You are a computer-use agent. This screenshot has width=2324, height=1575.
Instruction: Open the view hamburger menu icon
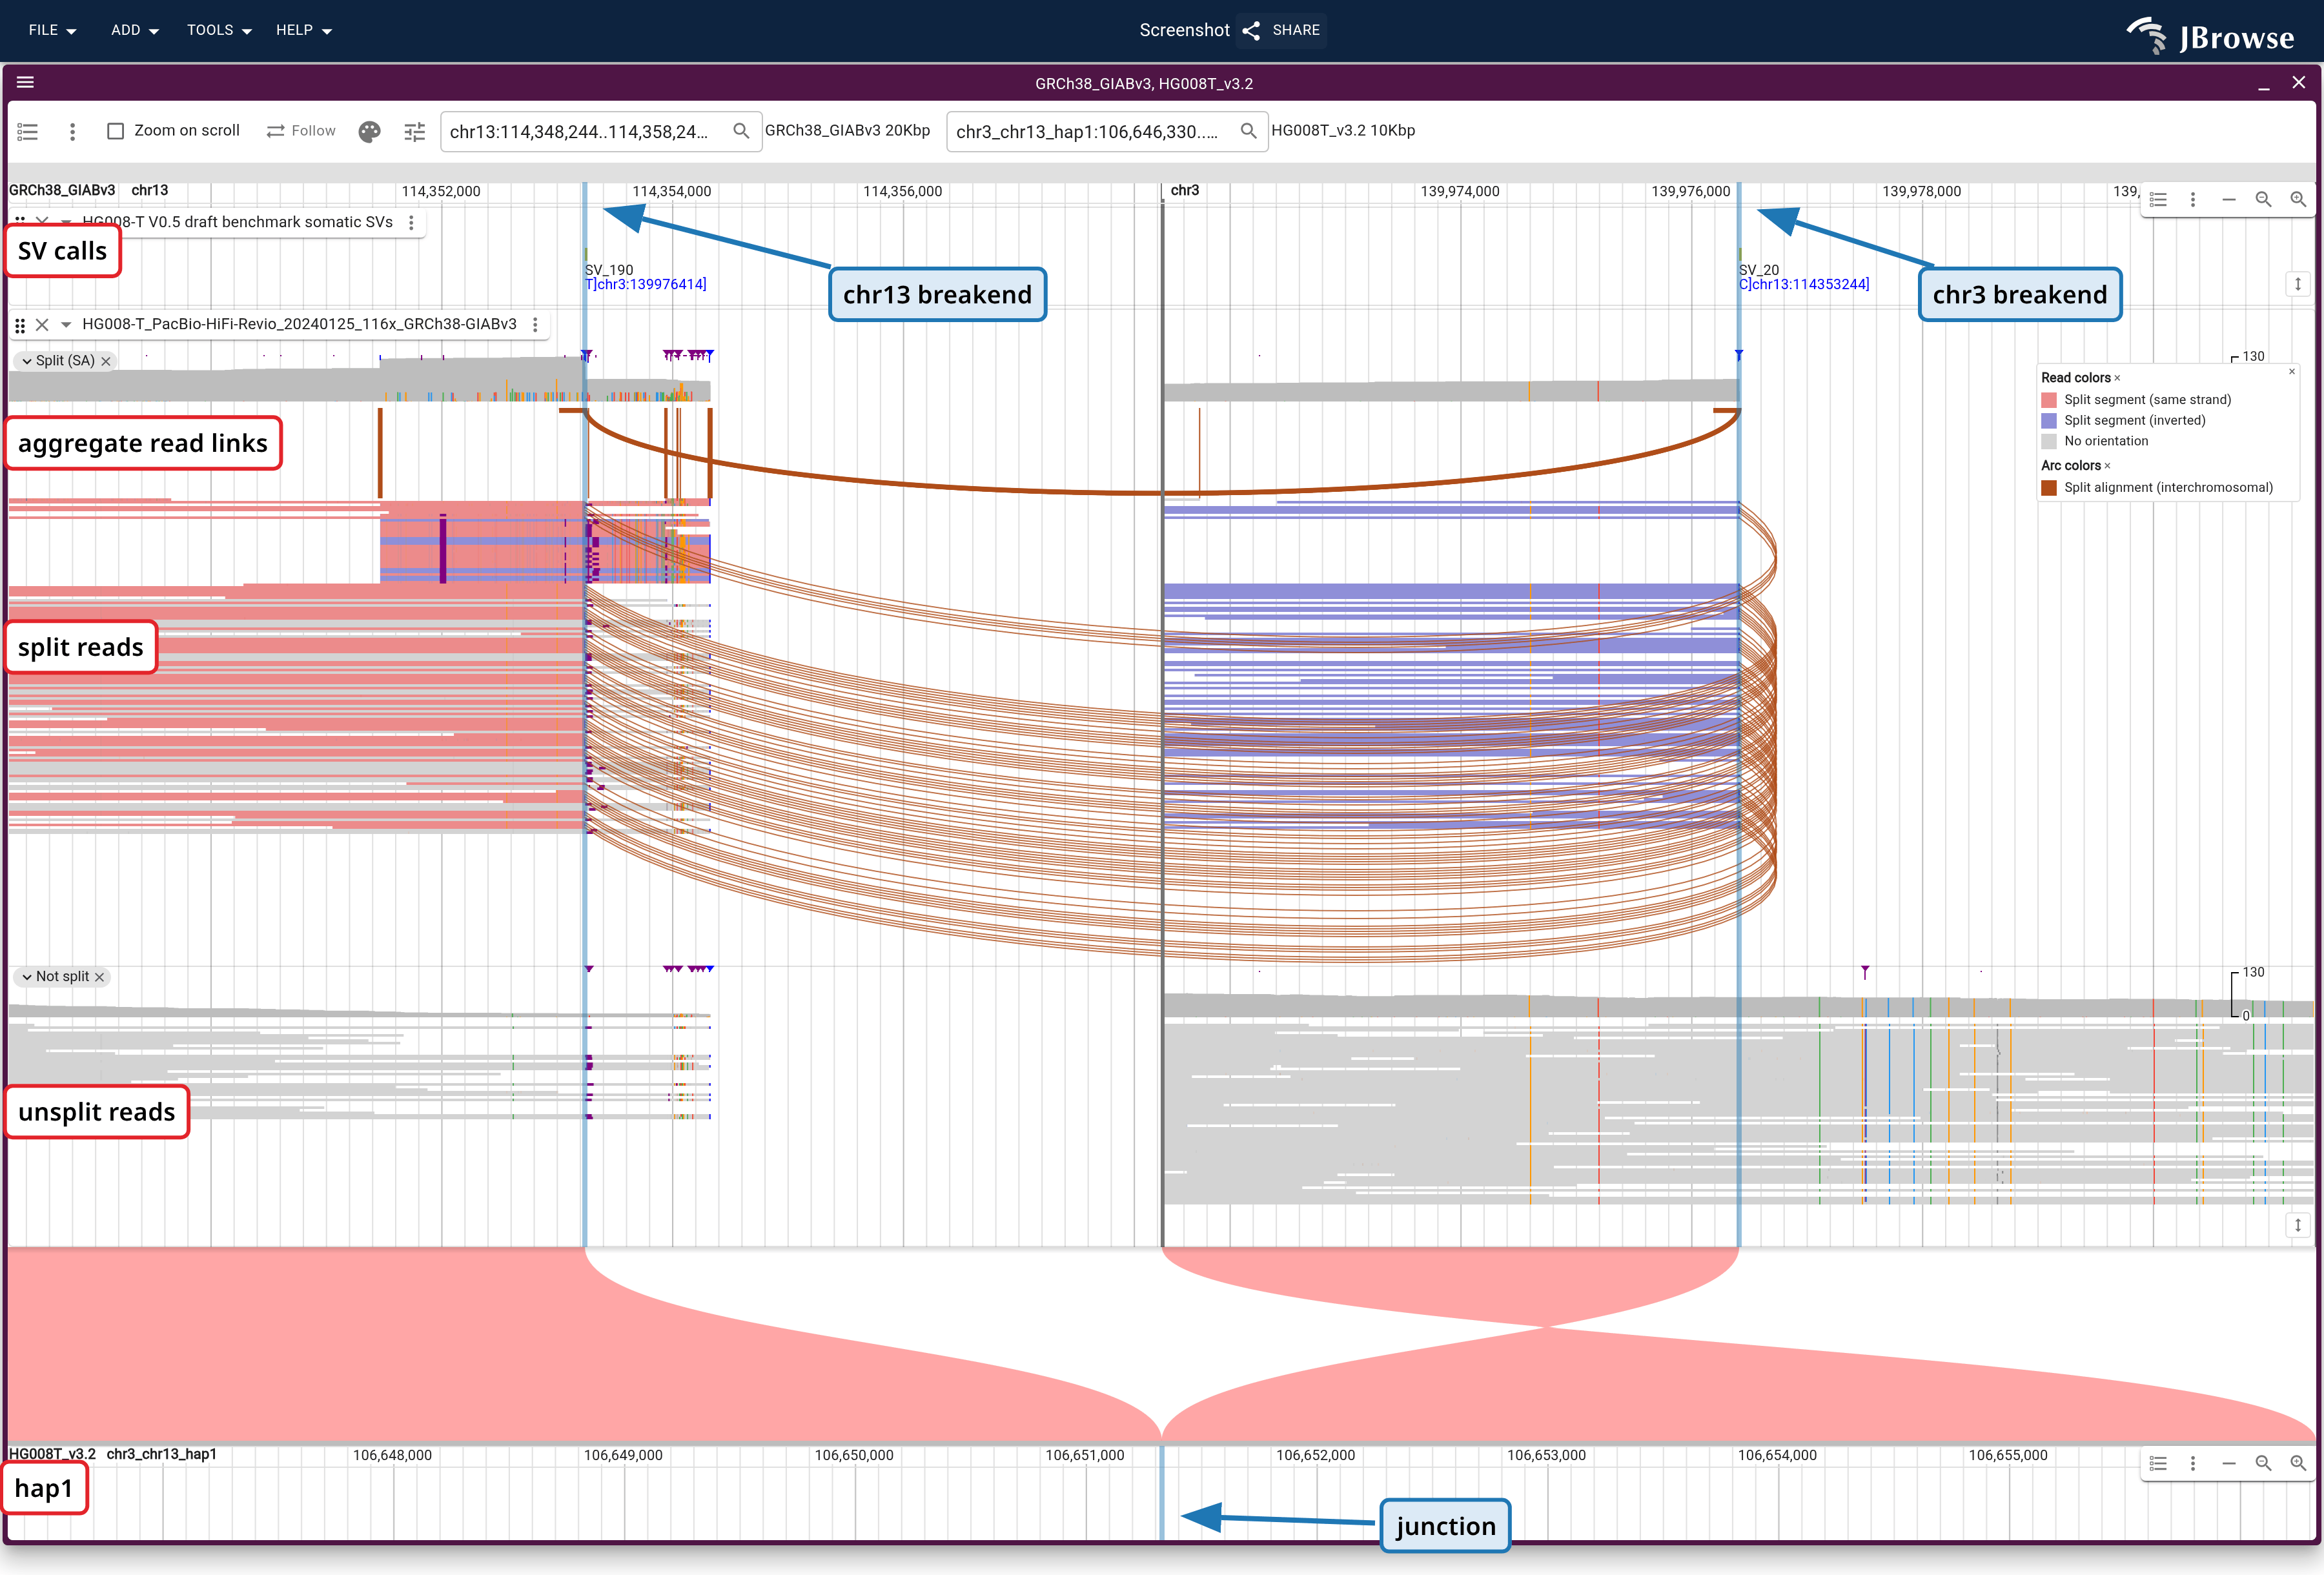[x=26, y=83]
